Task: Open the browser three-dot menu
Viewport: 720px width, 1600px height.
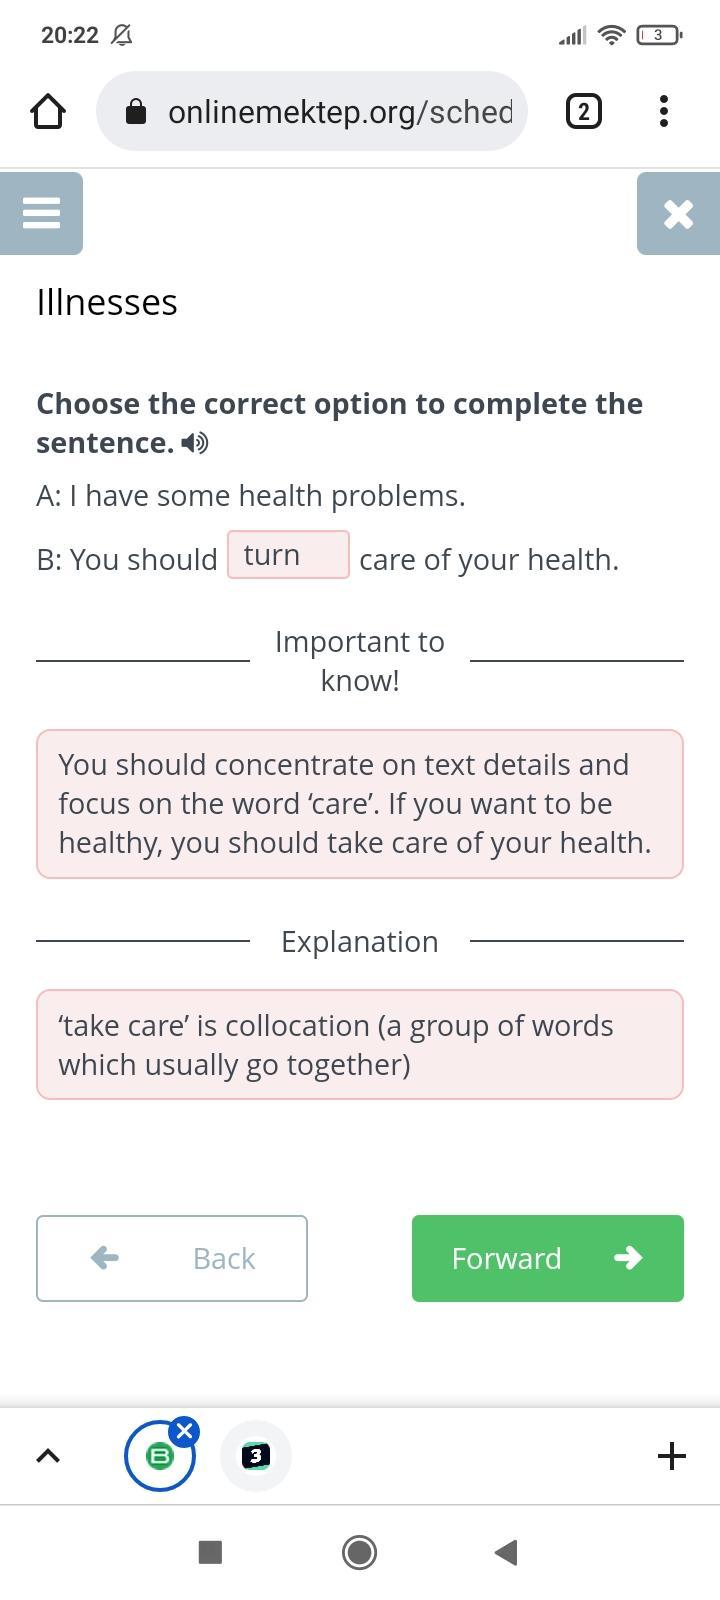Action: [664, 111]
